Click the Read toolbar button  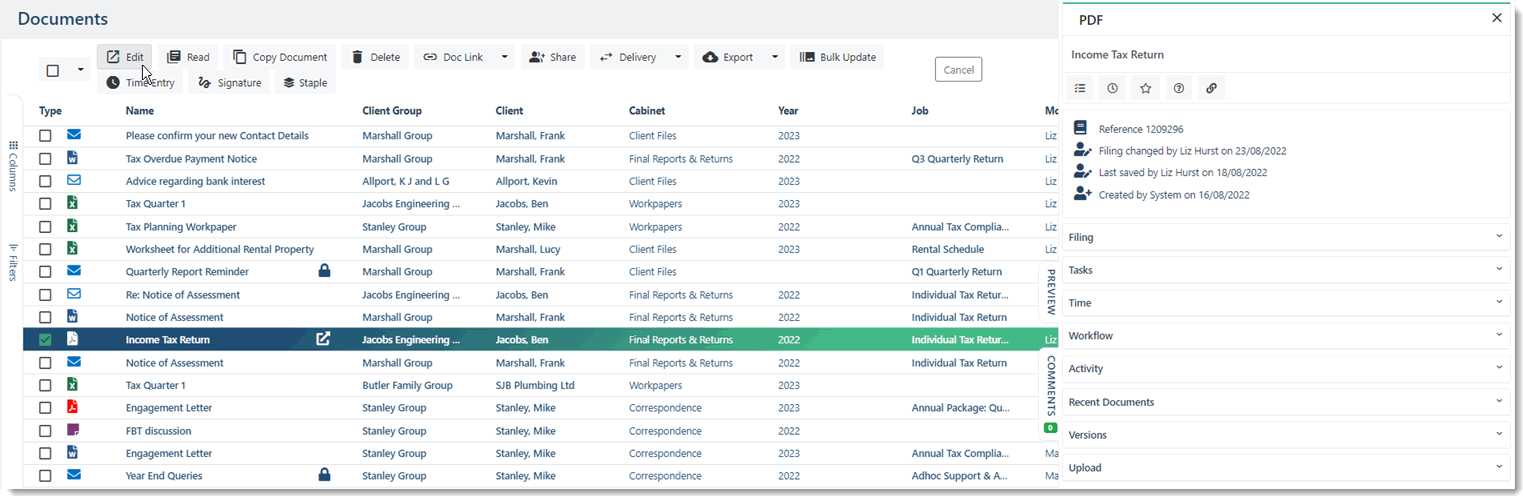click(x=188, y=57)
